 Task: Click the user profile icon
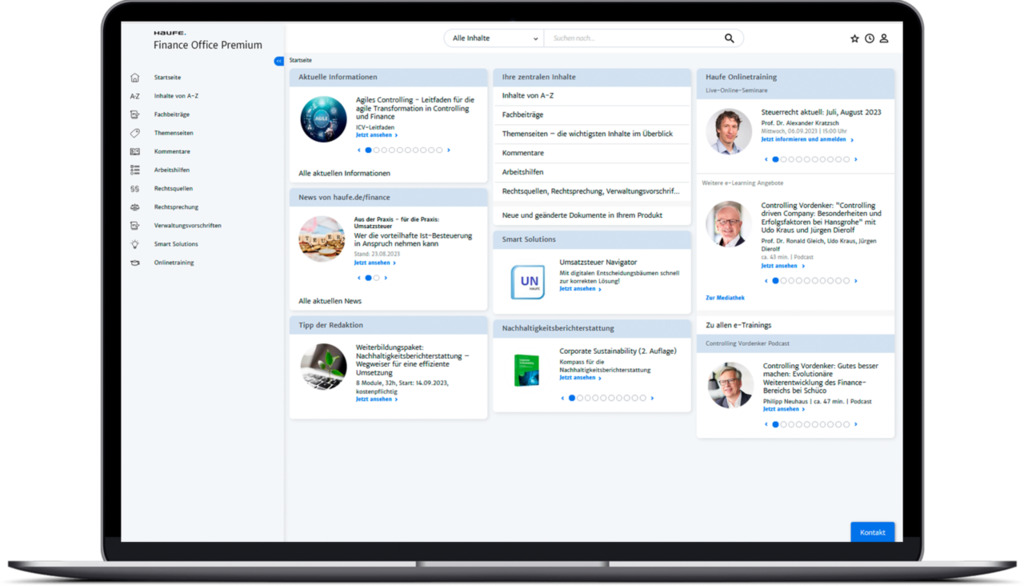[884, 39]
